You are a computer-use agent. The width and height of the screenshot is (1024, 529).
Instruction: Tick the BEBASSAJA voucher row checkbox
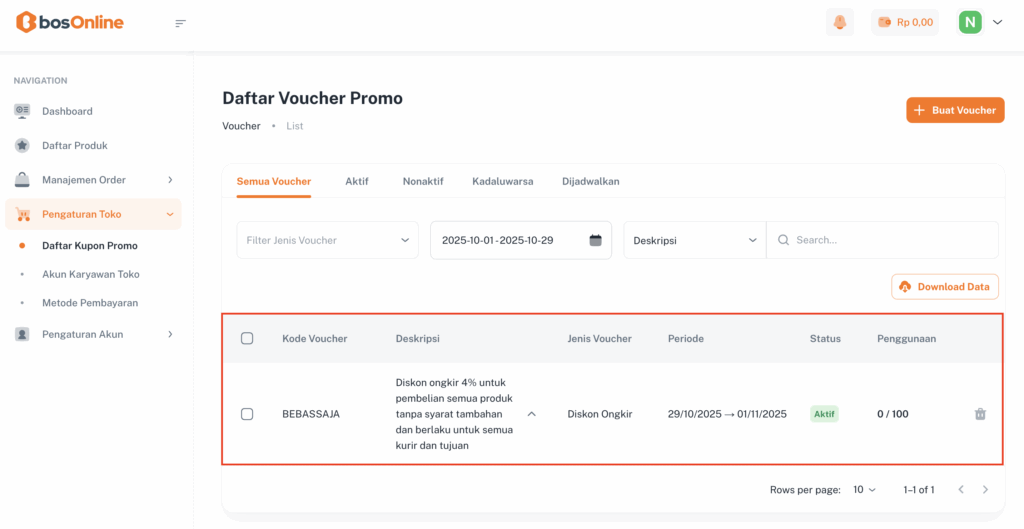[247, 414]
